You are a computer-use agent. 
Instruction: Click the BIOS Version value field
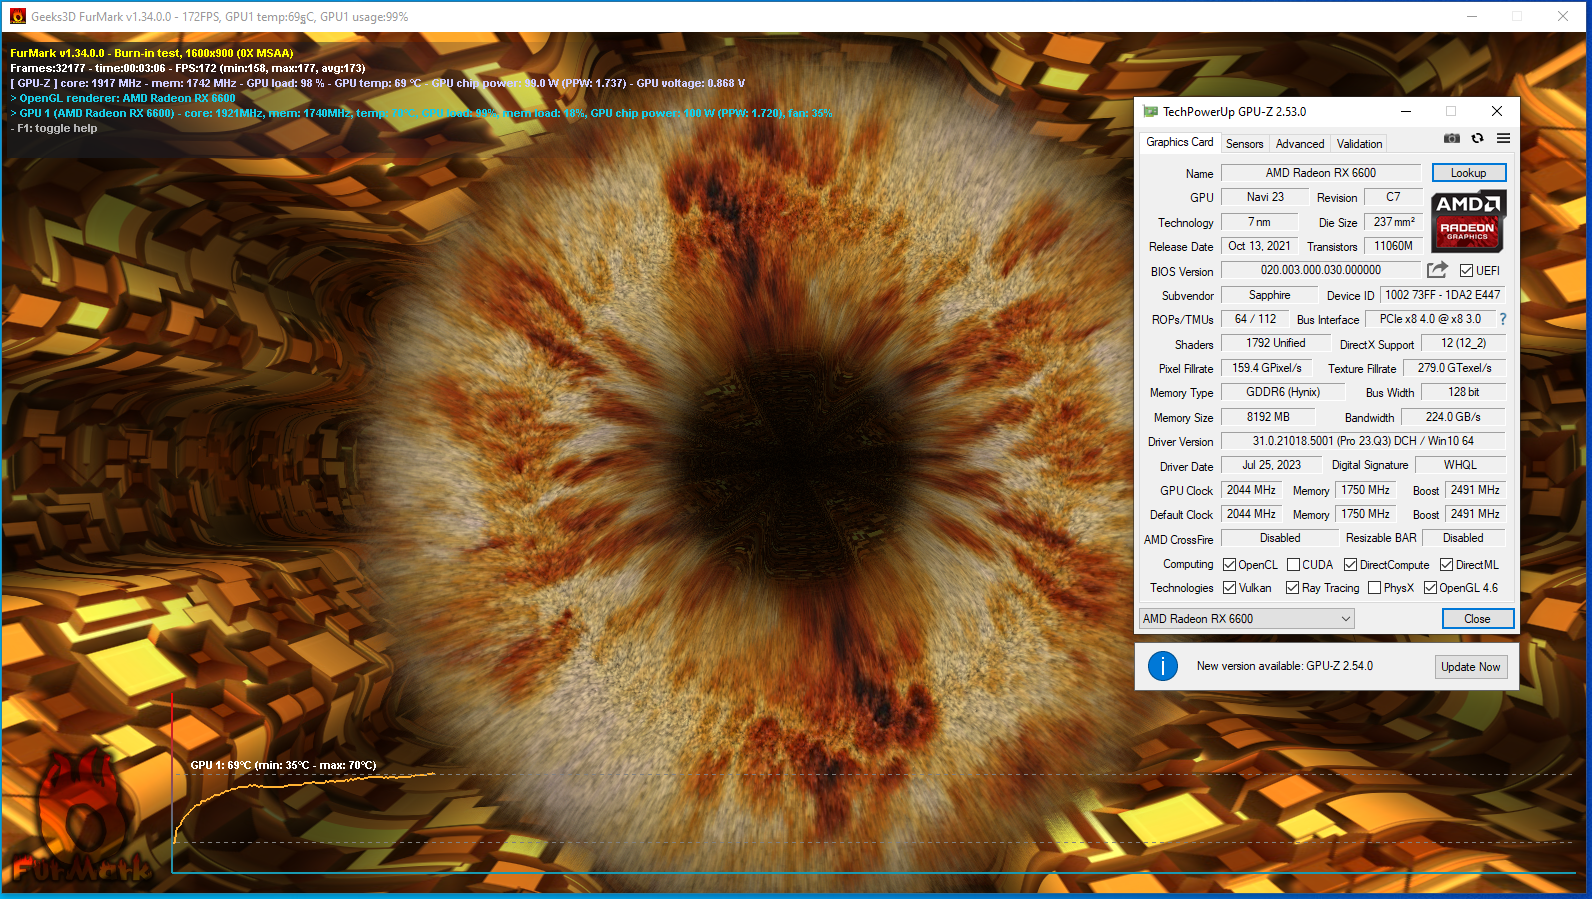coord(1320,270)
